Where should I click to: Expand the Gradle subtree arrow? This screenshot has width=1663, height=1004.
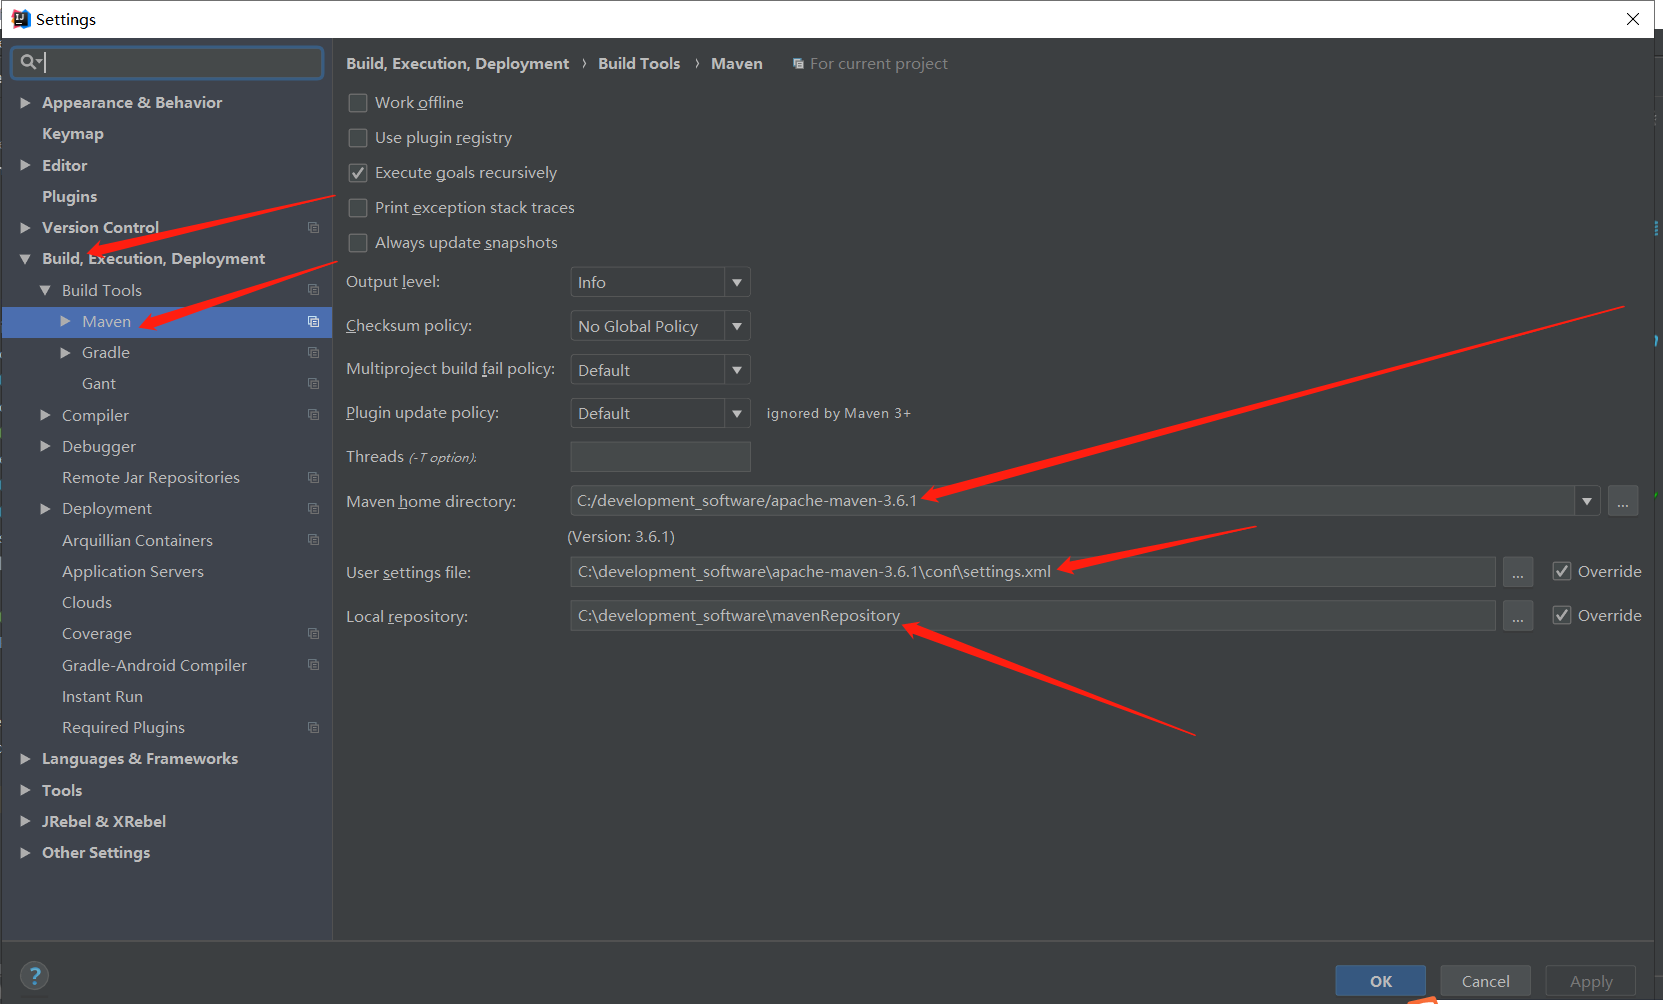65,353
